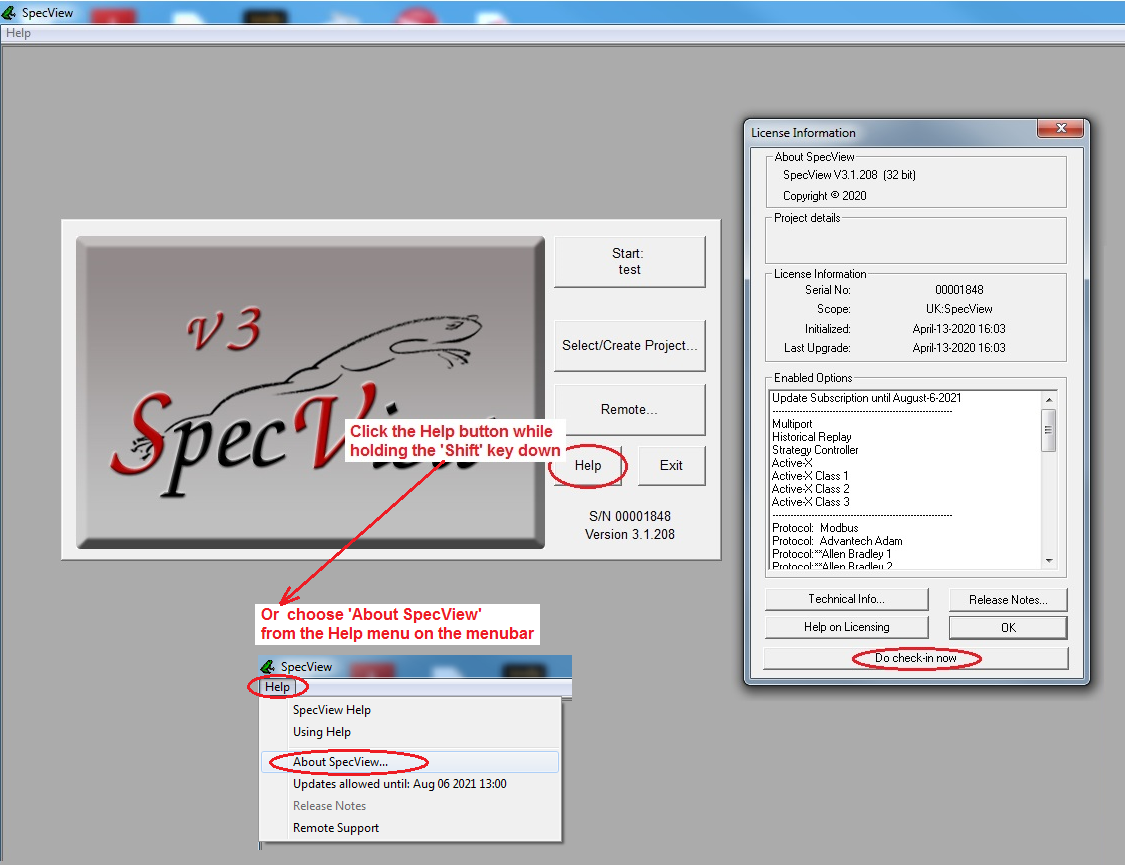Choose 'About SpecView...' from the Help menu
1125x865 pixels.
coord(340,762)
